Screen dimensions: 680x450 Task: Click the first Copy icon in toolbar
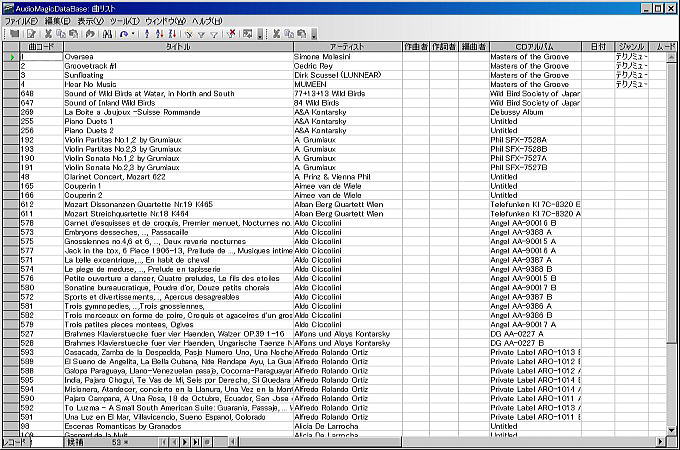tap(61, 34)
